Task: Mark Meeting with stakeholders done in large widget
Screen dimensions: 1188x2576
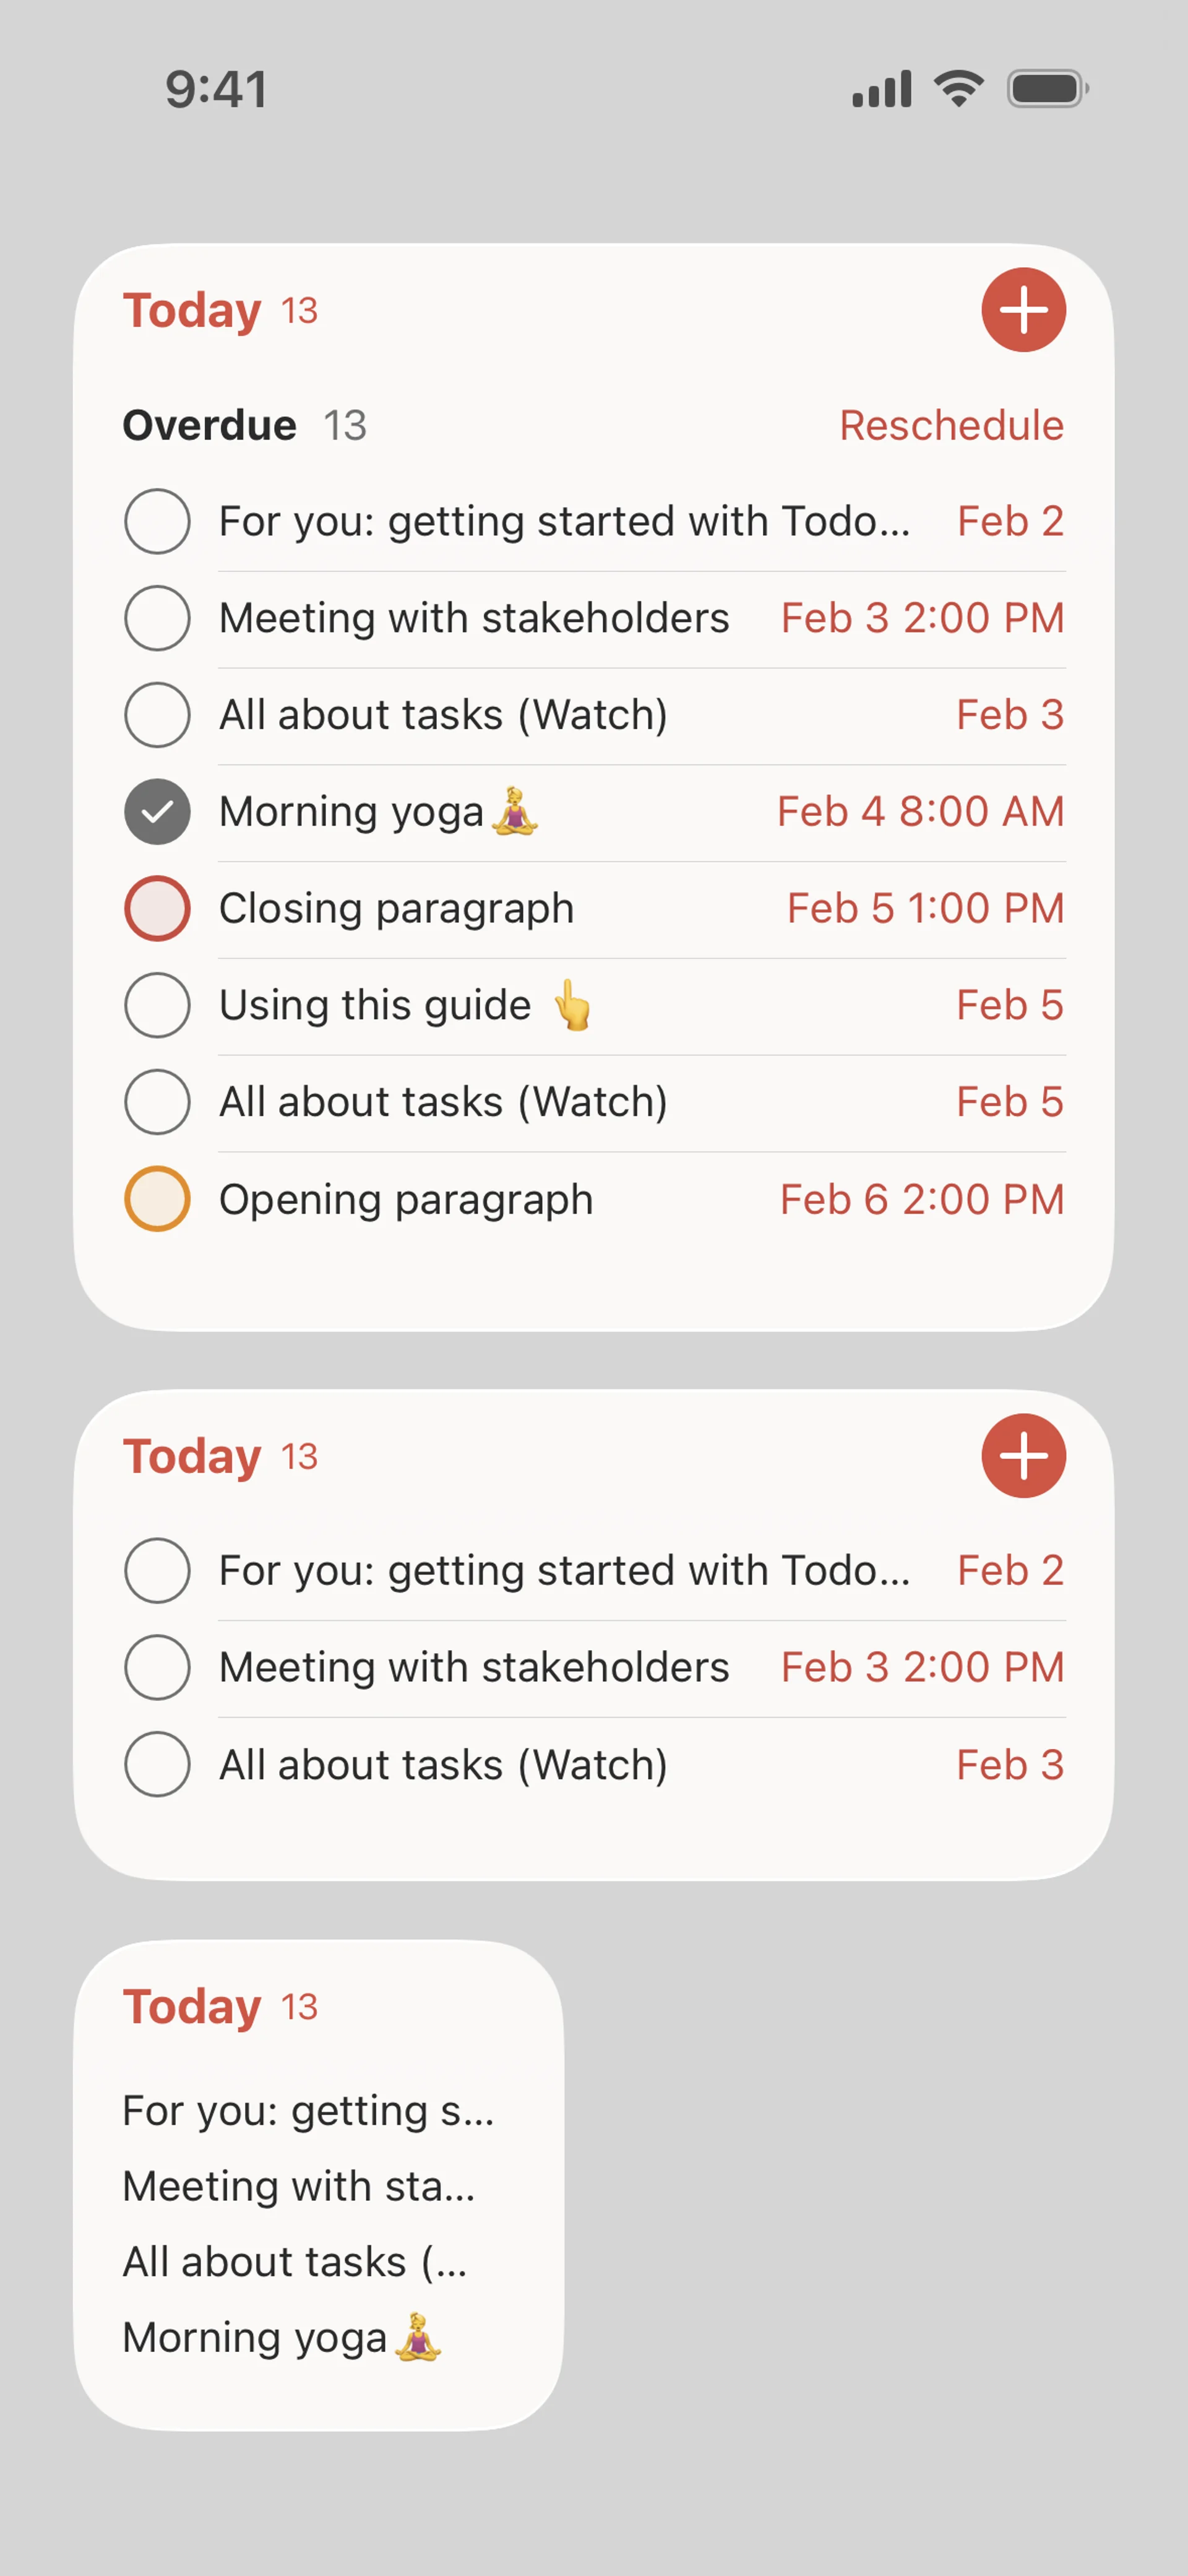Action: 157,618
